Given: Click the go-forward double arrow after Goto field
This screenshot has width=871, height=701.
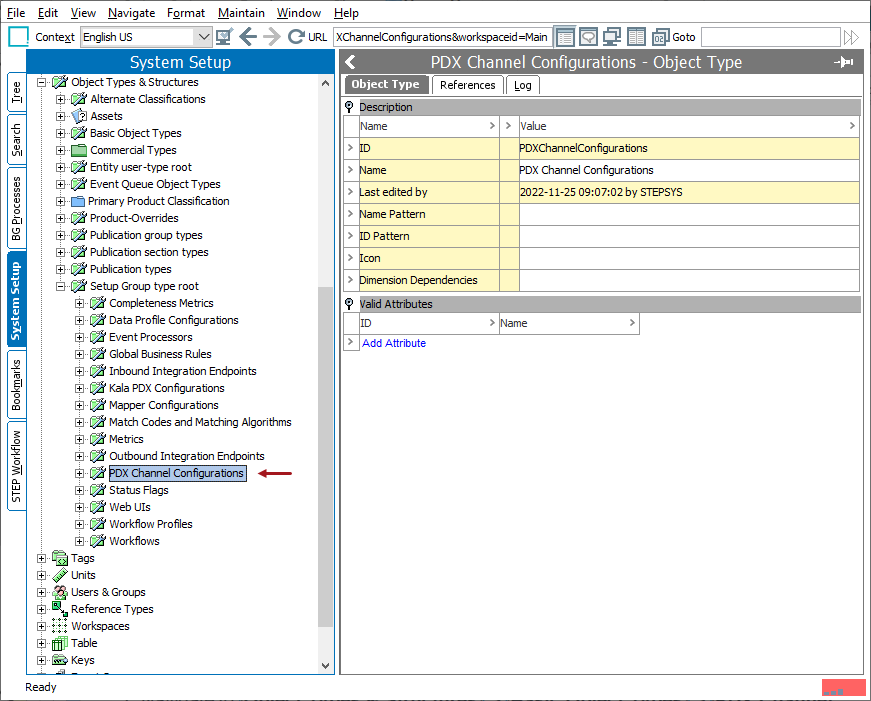Looking at the screenshot, I should [851, 37].
